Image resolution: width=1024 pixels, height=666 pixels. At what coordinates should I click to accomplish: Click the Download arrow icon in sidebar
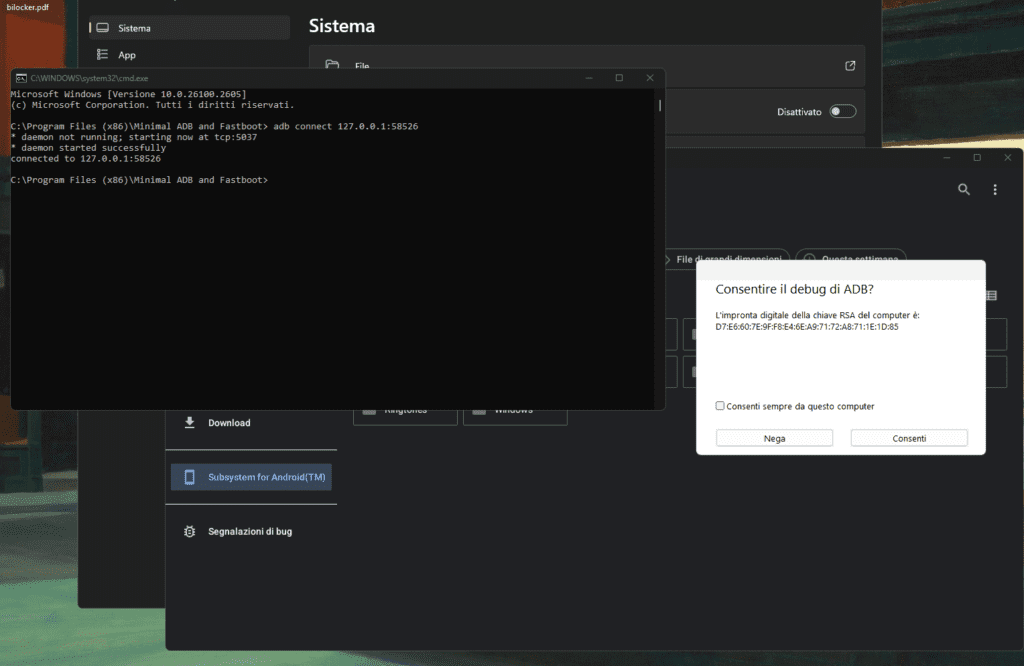190,423
